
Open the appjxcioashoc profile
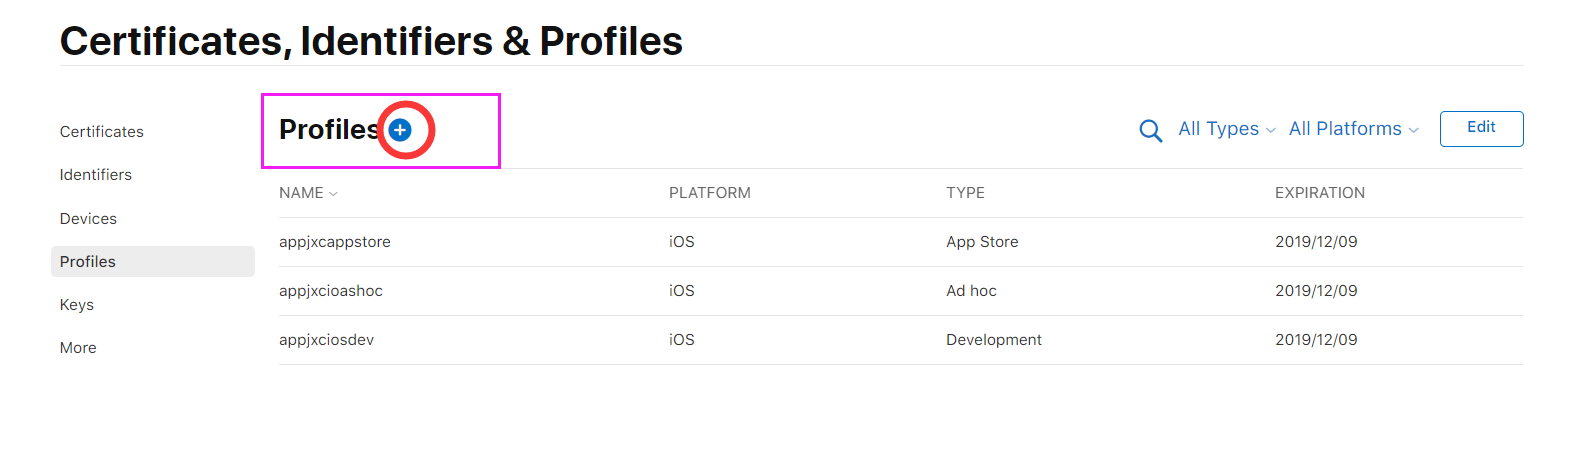click(x=331, y=291)
